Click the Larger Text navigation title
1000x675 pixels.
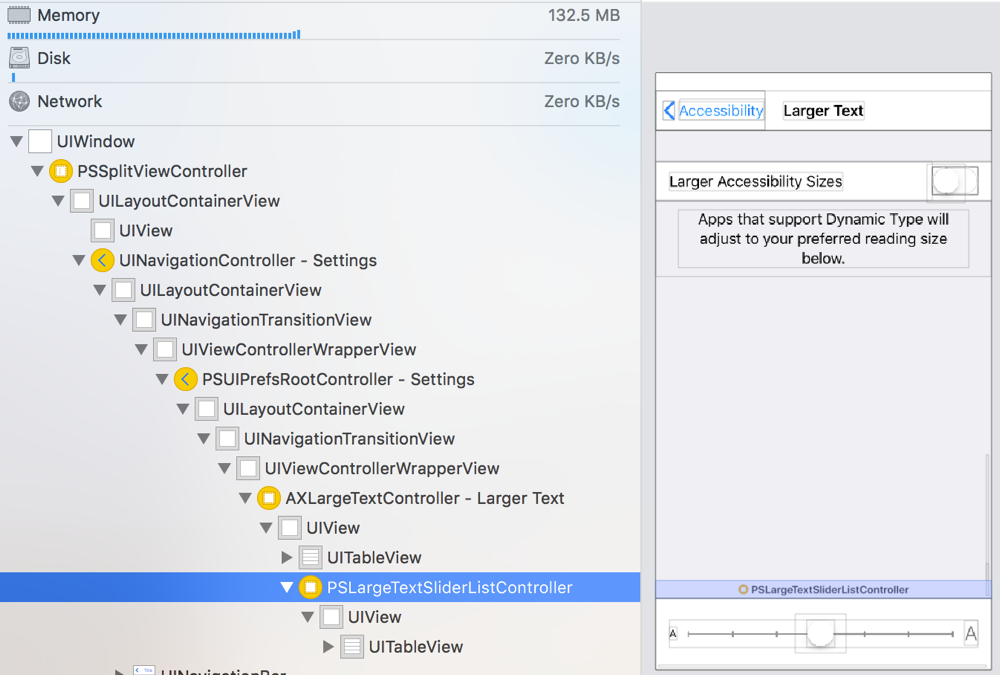[x=823, y=110]
